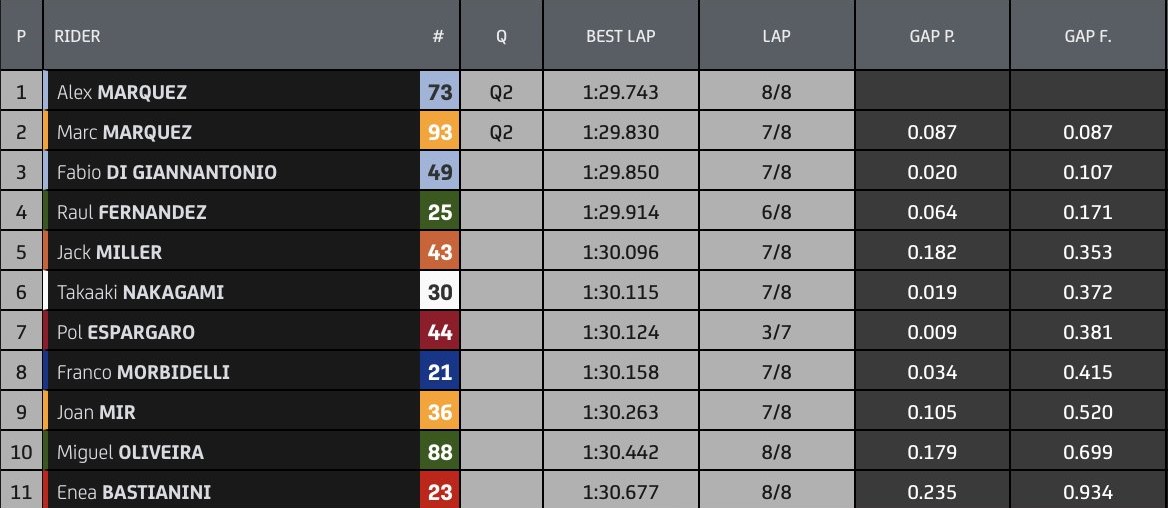Screen dimensions: 1168x508
Task: Open rider Miguel OLIVEIRA
Action: (x=130, y=452)
